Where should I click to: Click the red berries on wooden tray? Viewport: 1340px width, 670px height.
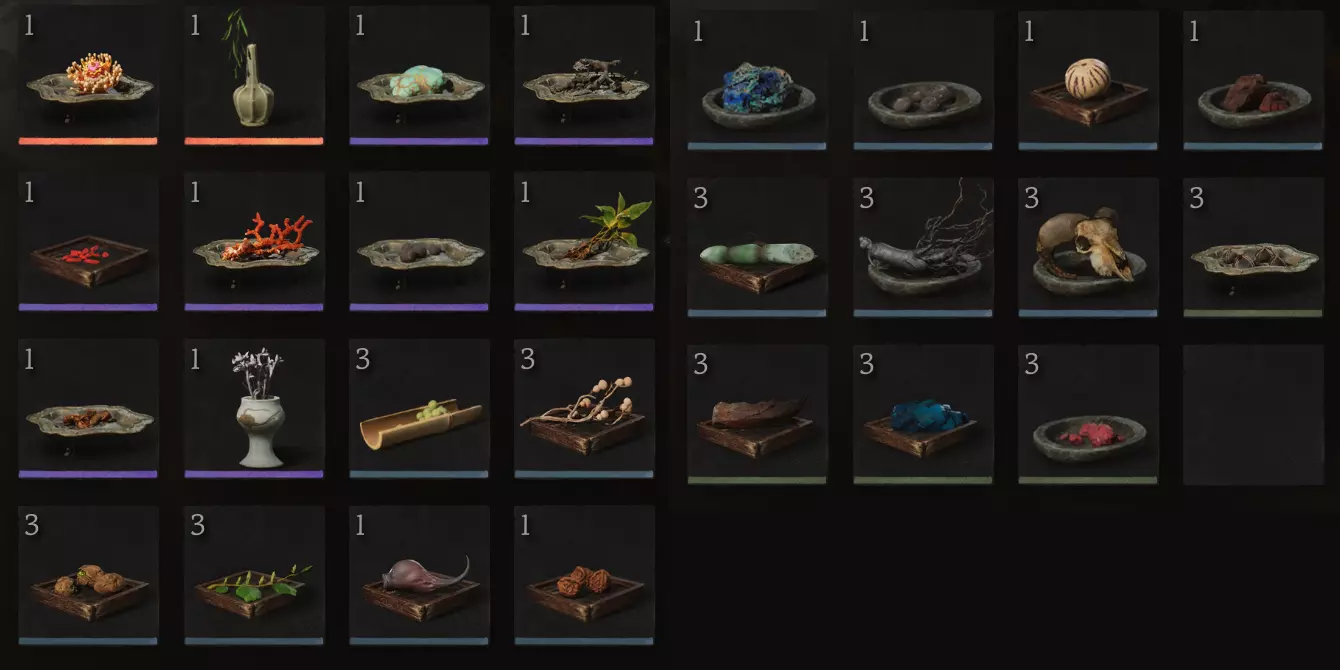pos(88,242)
